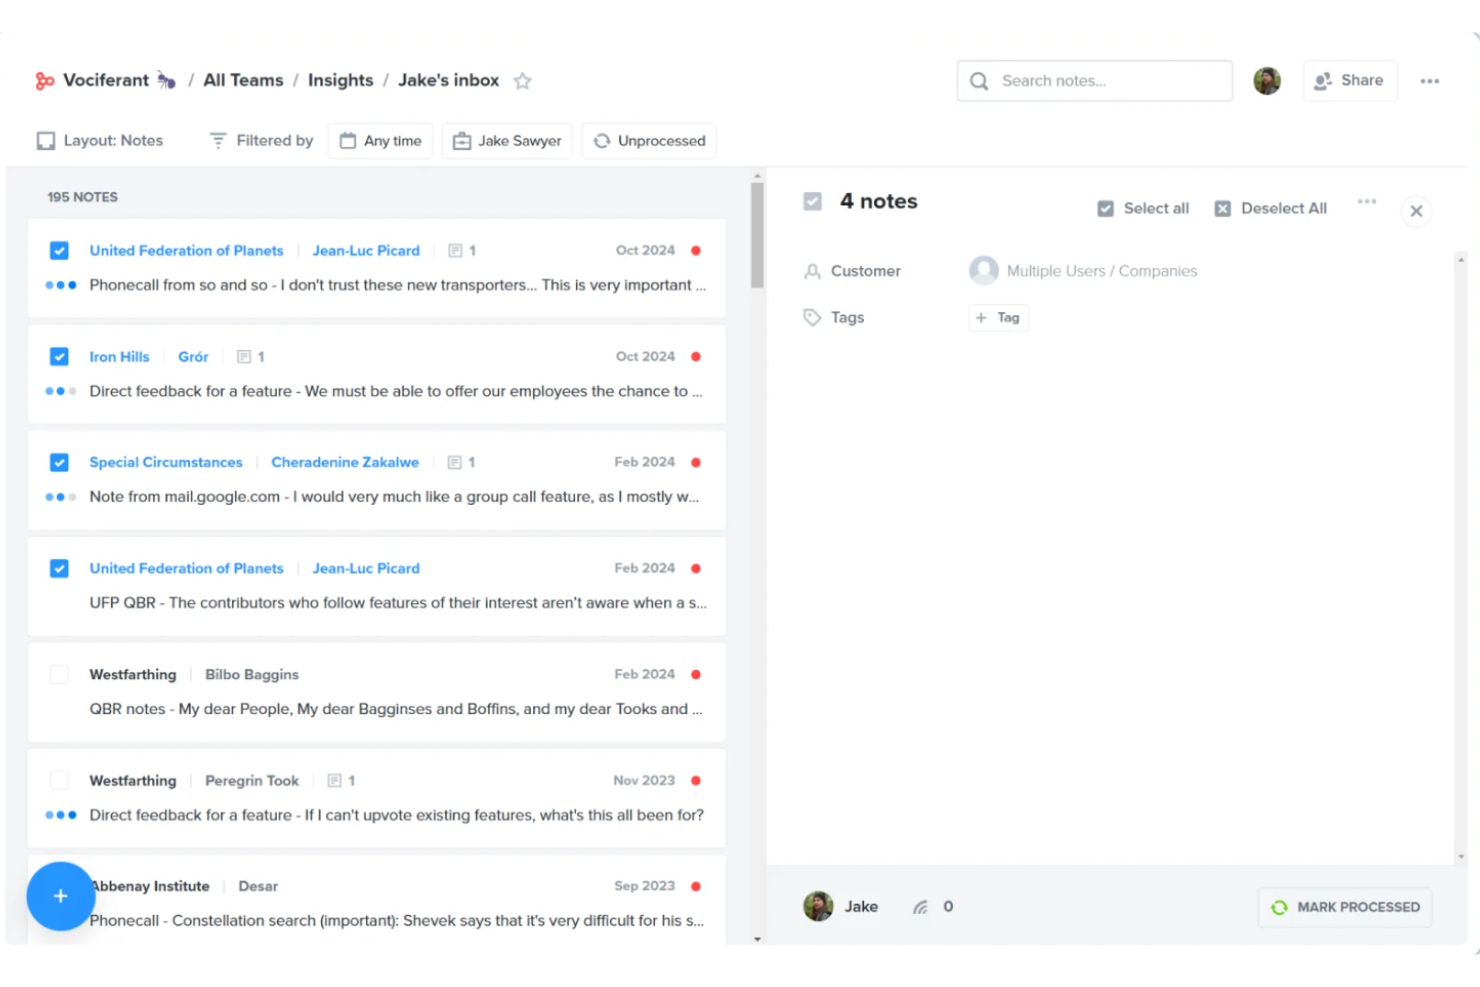
Task: Click the 195 NOTES count label
Action: click(x=82, y=197)
